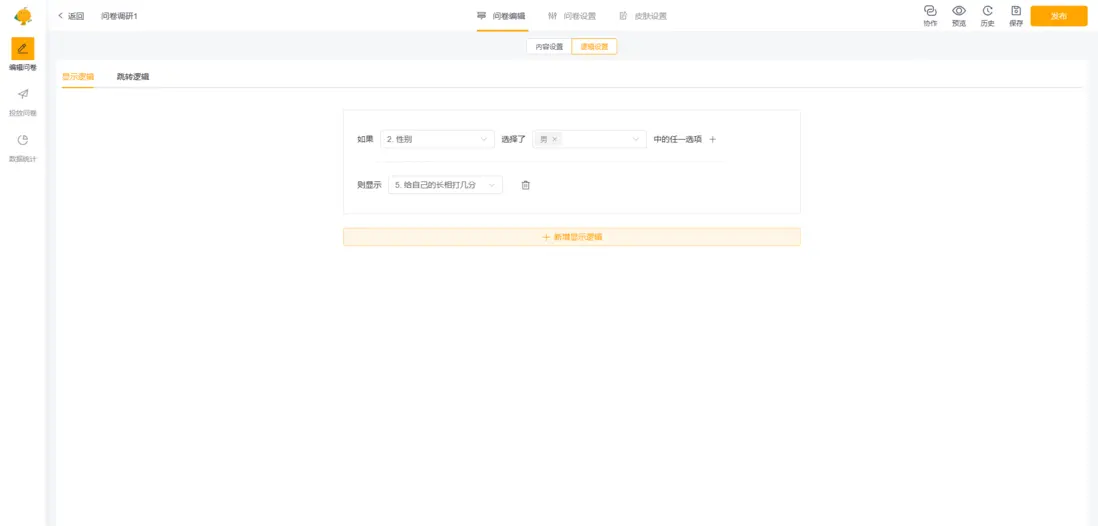Delete the display rule trash icon
1098x526 pixels.
coord(526,185)
